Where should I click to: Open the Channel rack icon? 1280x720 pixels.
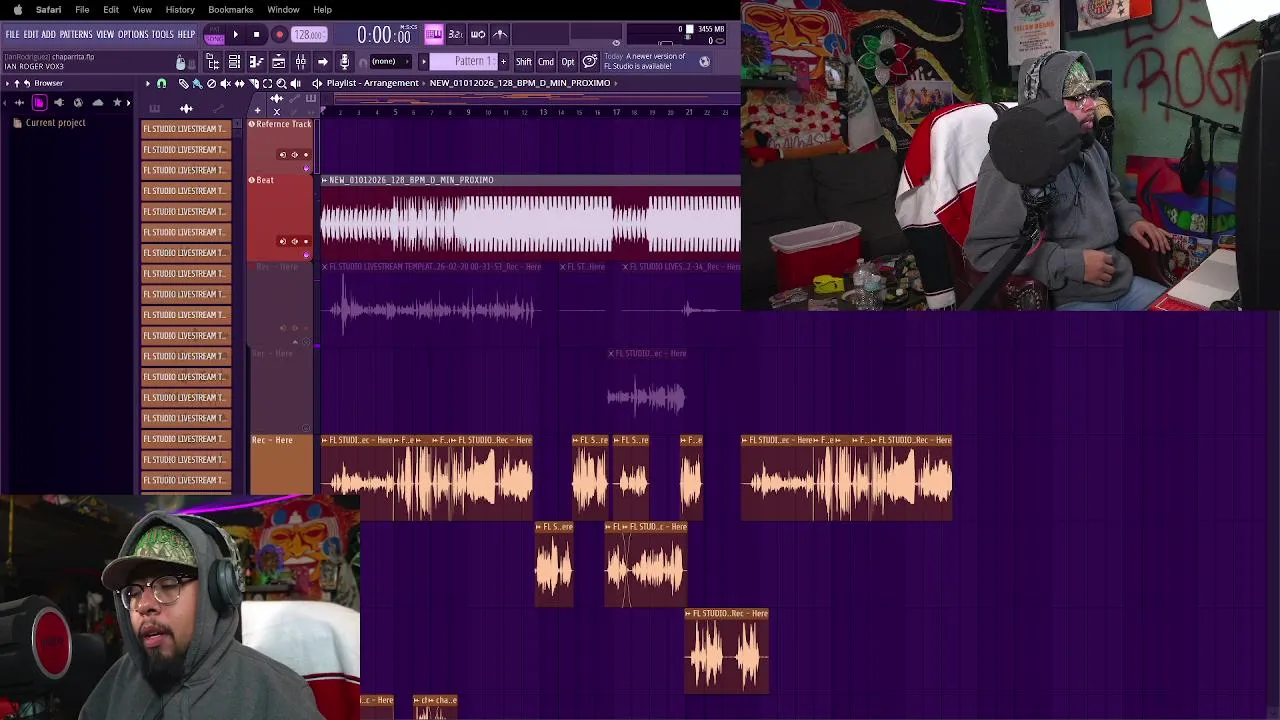tap(234, 62)
